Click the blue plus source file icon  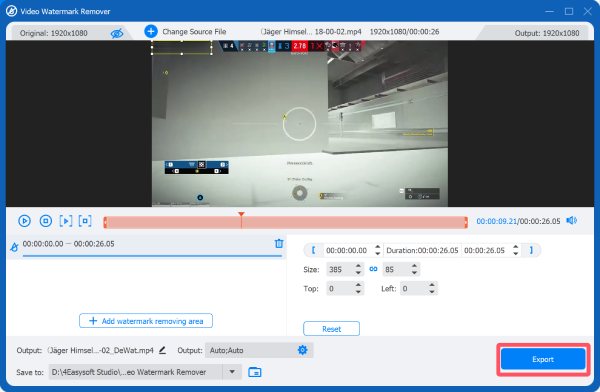click(151, 31)
